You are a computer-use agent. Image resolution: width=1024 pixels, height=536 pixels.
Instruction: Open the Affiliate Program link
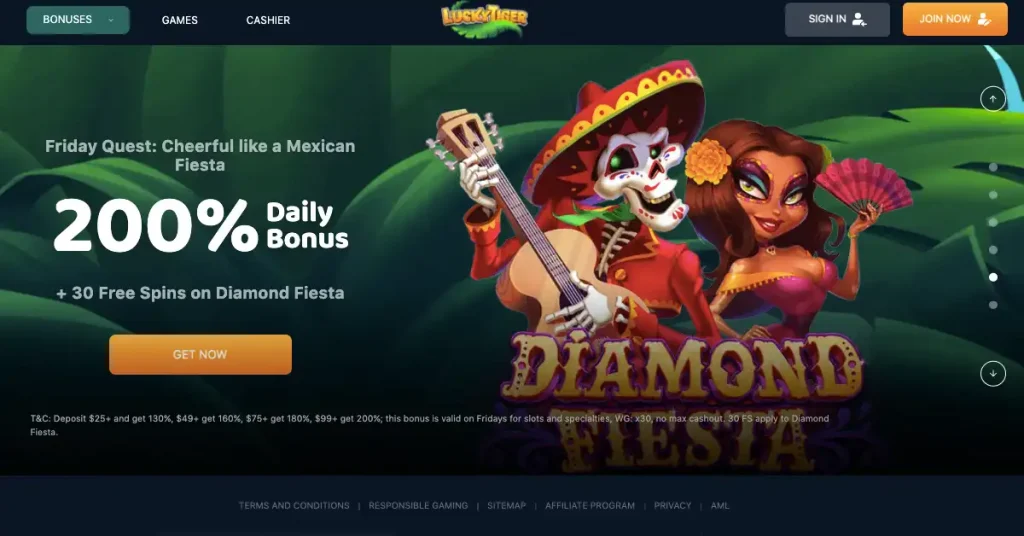[590, 505]
